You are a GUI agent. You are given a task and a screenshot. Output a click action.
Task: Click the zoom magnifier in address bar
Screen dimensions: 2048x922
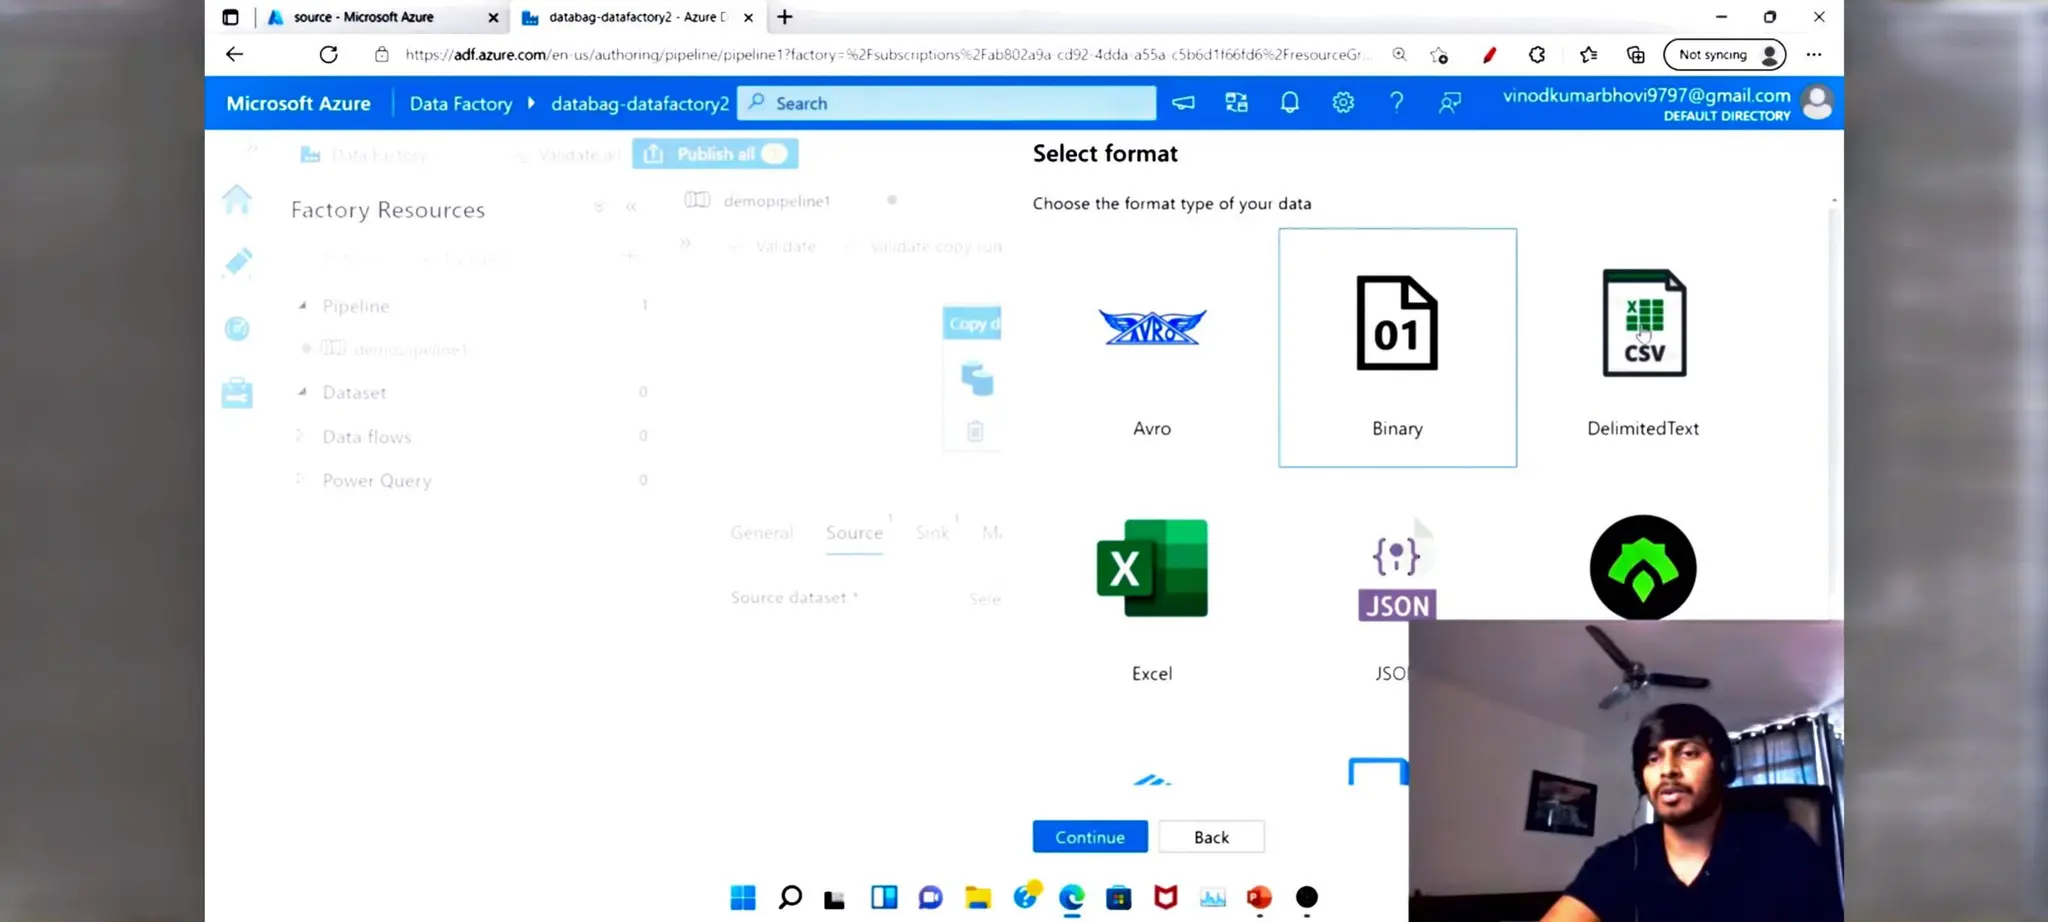pos(1399,55)
